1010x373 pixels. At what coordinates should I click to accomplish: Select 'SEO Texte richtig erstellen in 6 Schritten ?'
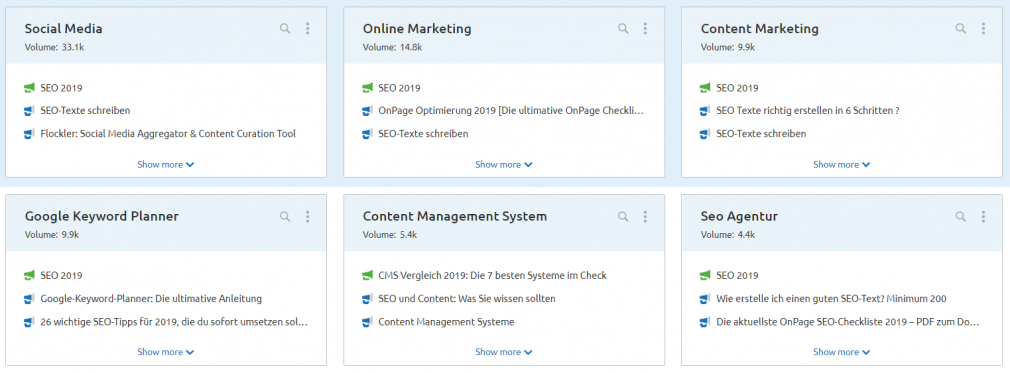click(x=808, y=111)
